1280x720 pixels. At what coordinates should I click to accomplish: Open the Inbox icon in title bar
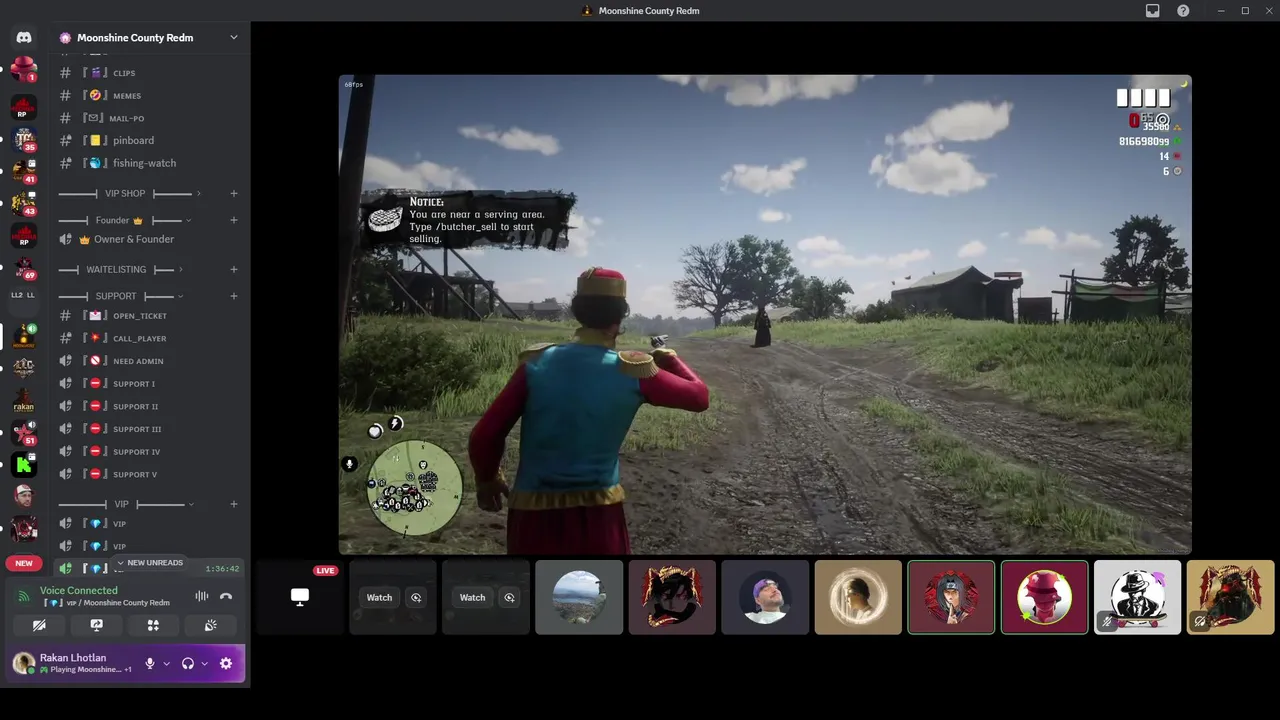(x=1152, y=11)
